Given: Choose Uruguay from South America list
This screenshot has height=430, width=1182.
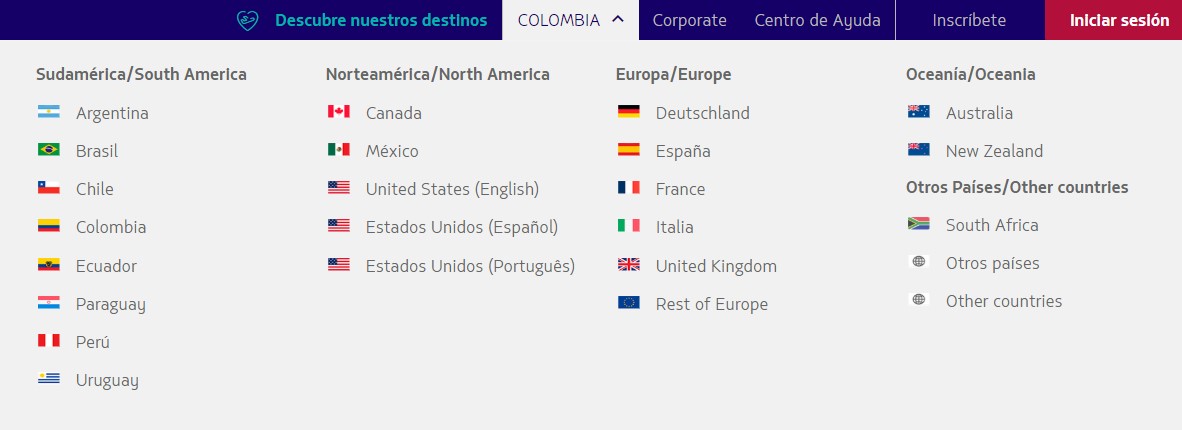Looking at the screenshot, I should [107, 380].
